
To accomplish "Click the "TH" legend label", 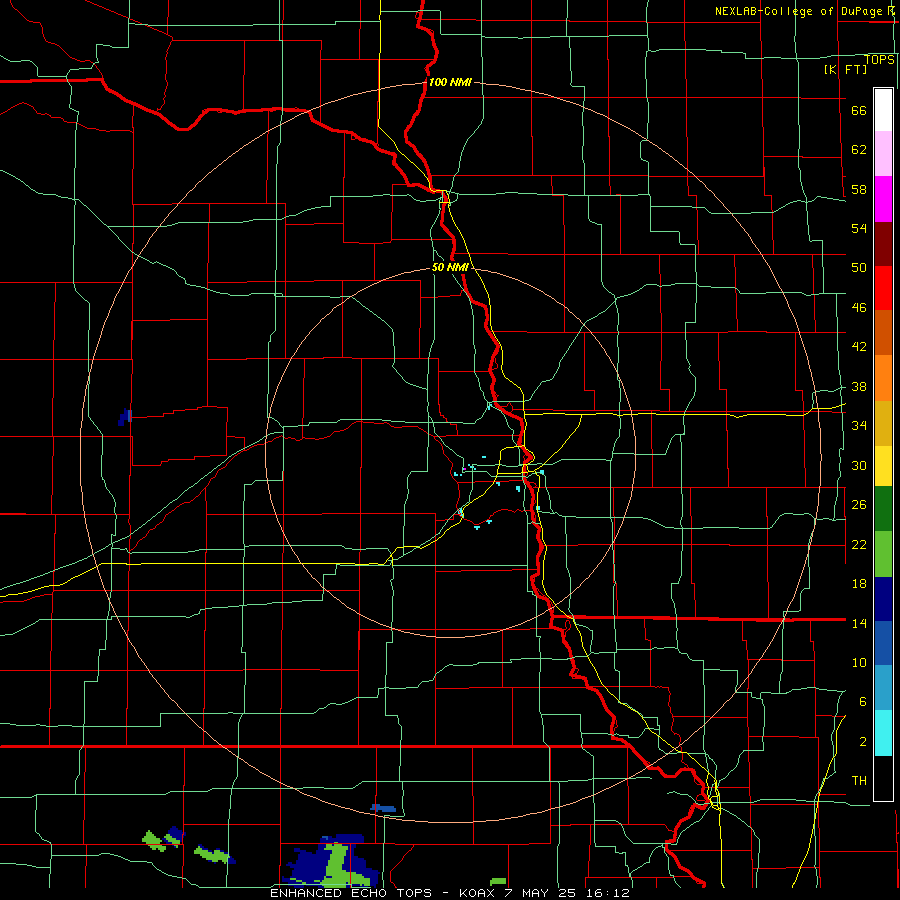I will pos(859,780).
